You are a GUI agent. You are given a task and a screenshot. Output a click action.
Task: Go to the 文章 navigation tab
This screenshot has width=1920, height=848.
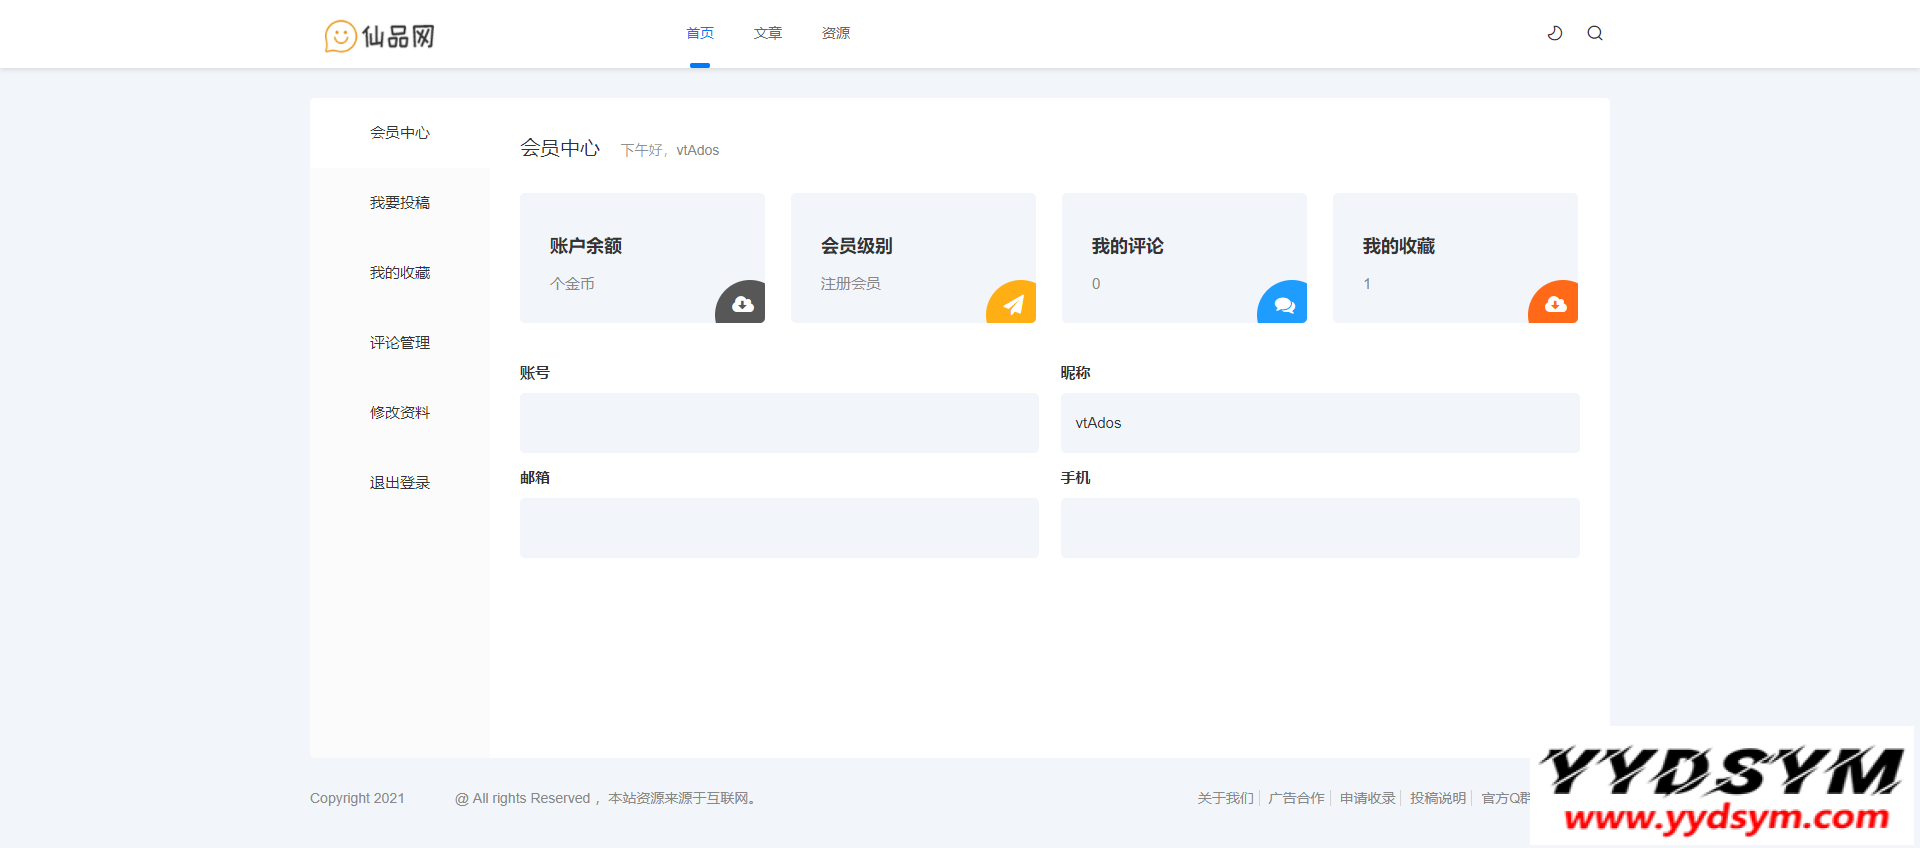768,33
